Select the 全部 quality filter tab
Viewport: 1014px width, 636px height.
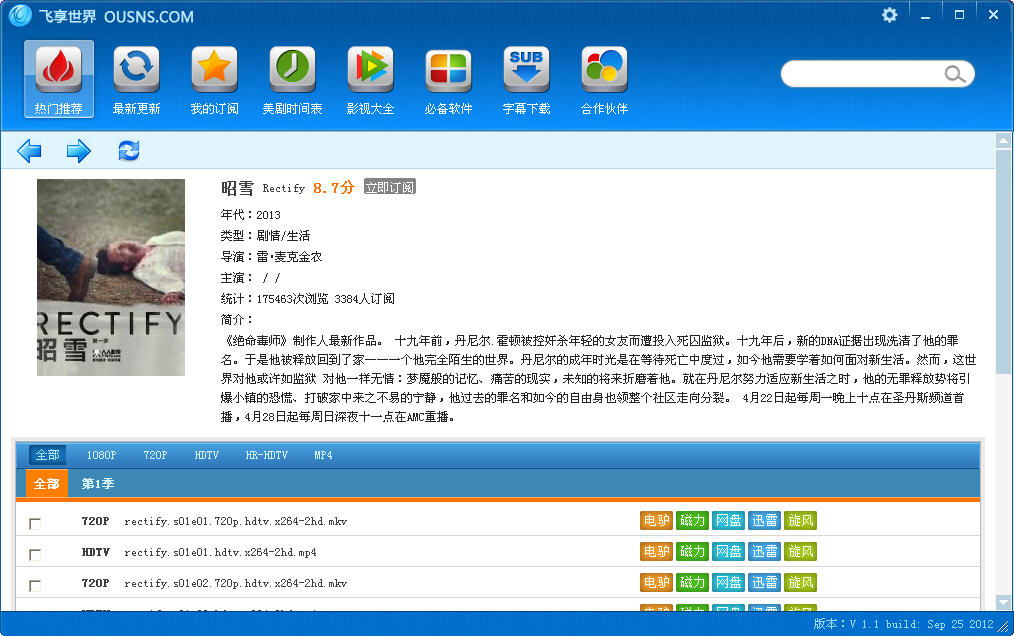pyautogui.click(x=47, y=455)
